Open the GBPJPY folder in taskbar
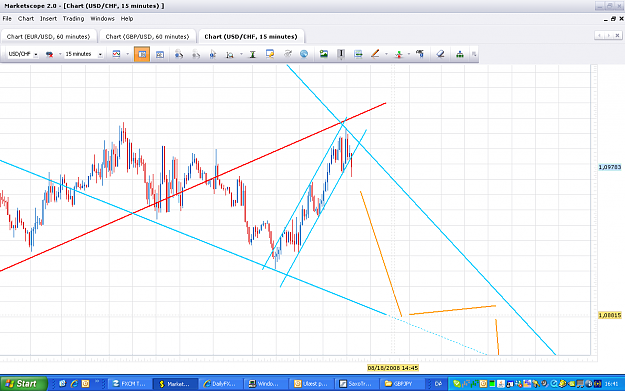625x391 pixels. [401, 384]
